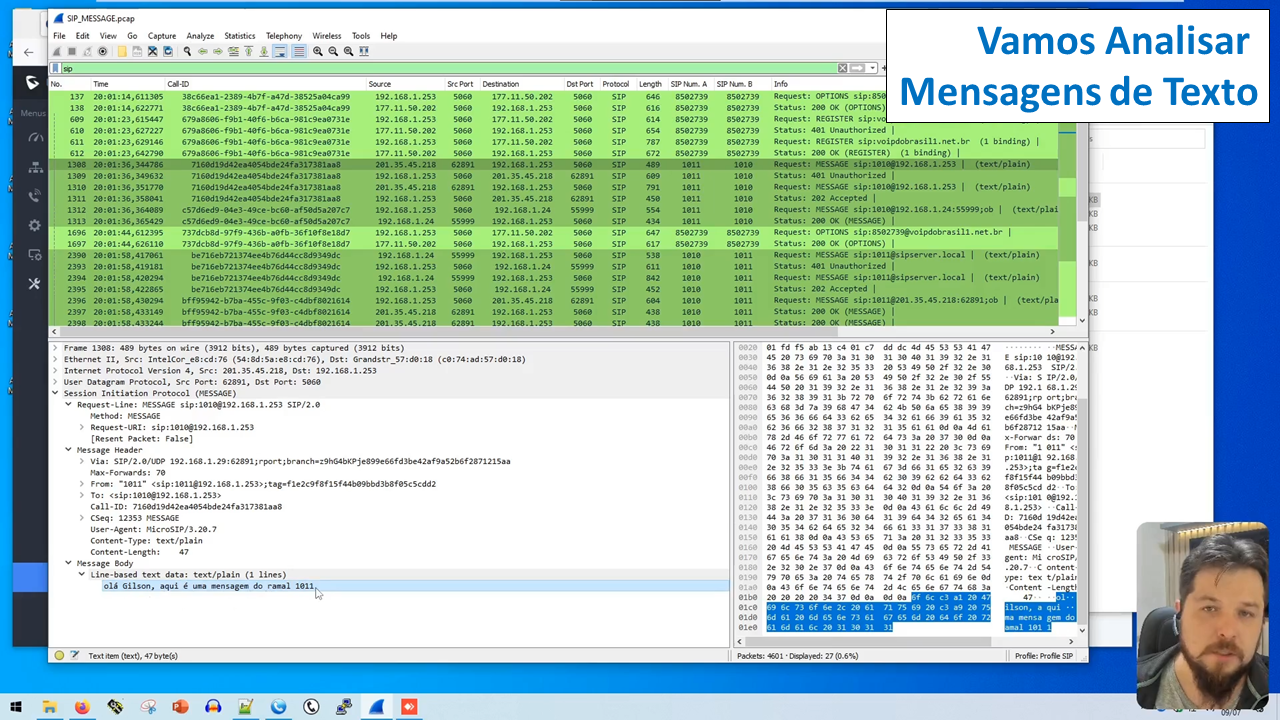Expand the Frame 1308 tree node
Screen dimensions: 1280x720
[56, 348]
